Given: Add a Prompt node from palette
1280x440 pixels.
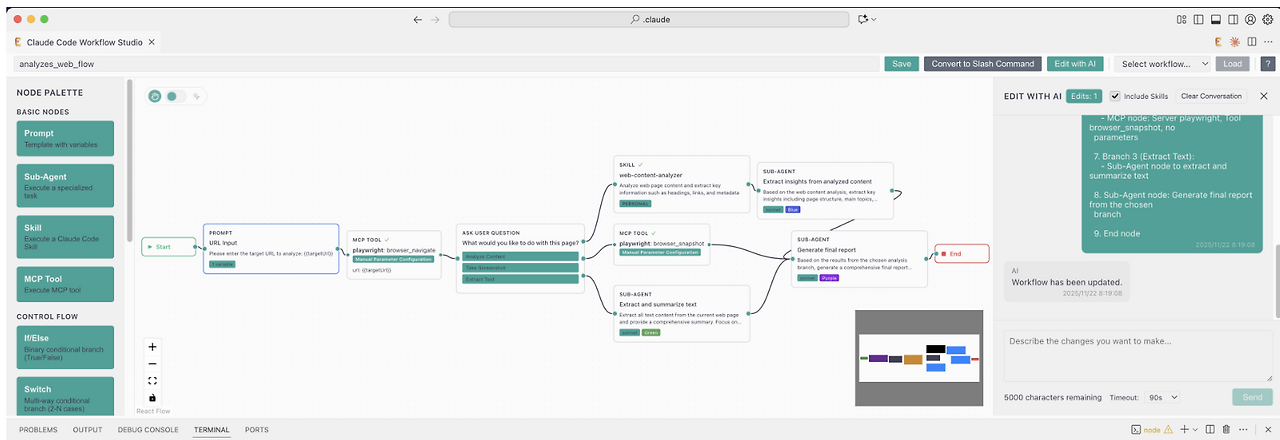Looking at the screenshot, I should tap(65, 138).
